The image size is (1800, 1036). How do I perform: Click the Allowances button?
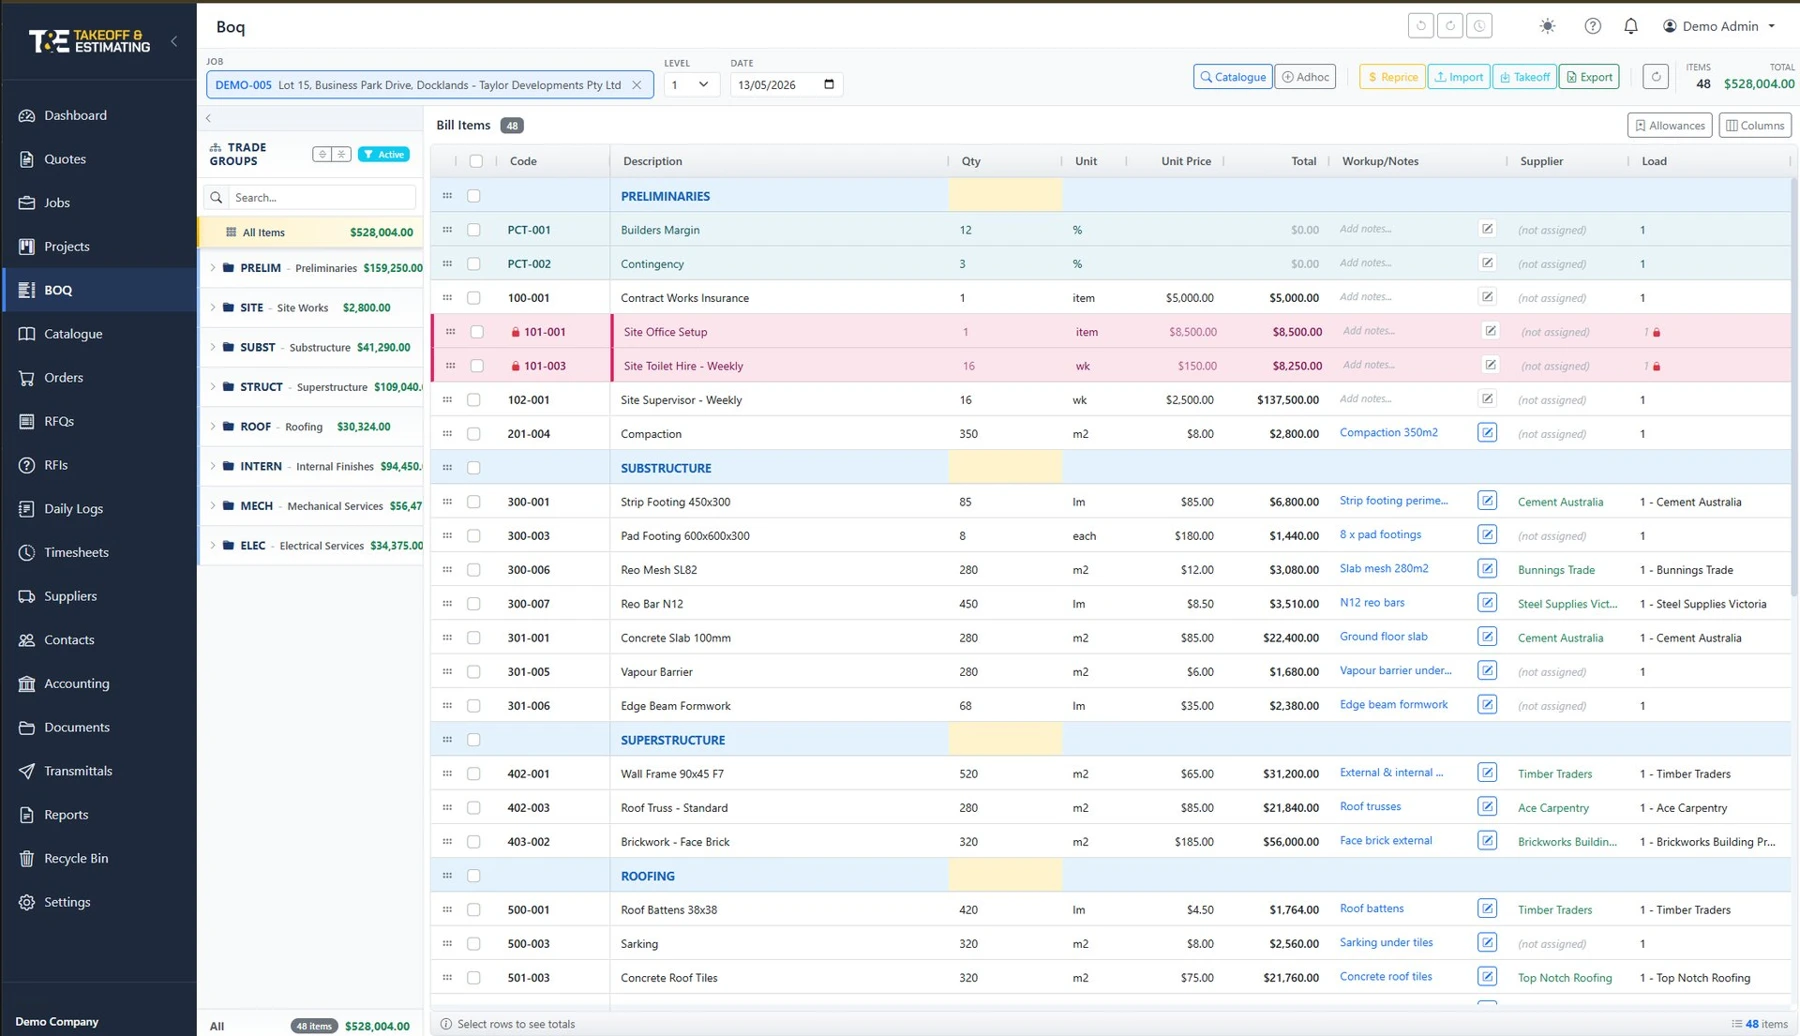(1669, 125)
